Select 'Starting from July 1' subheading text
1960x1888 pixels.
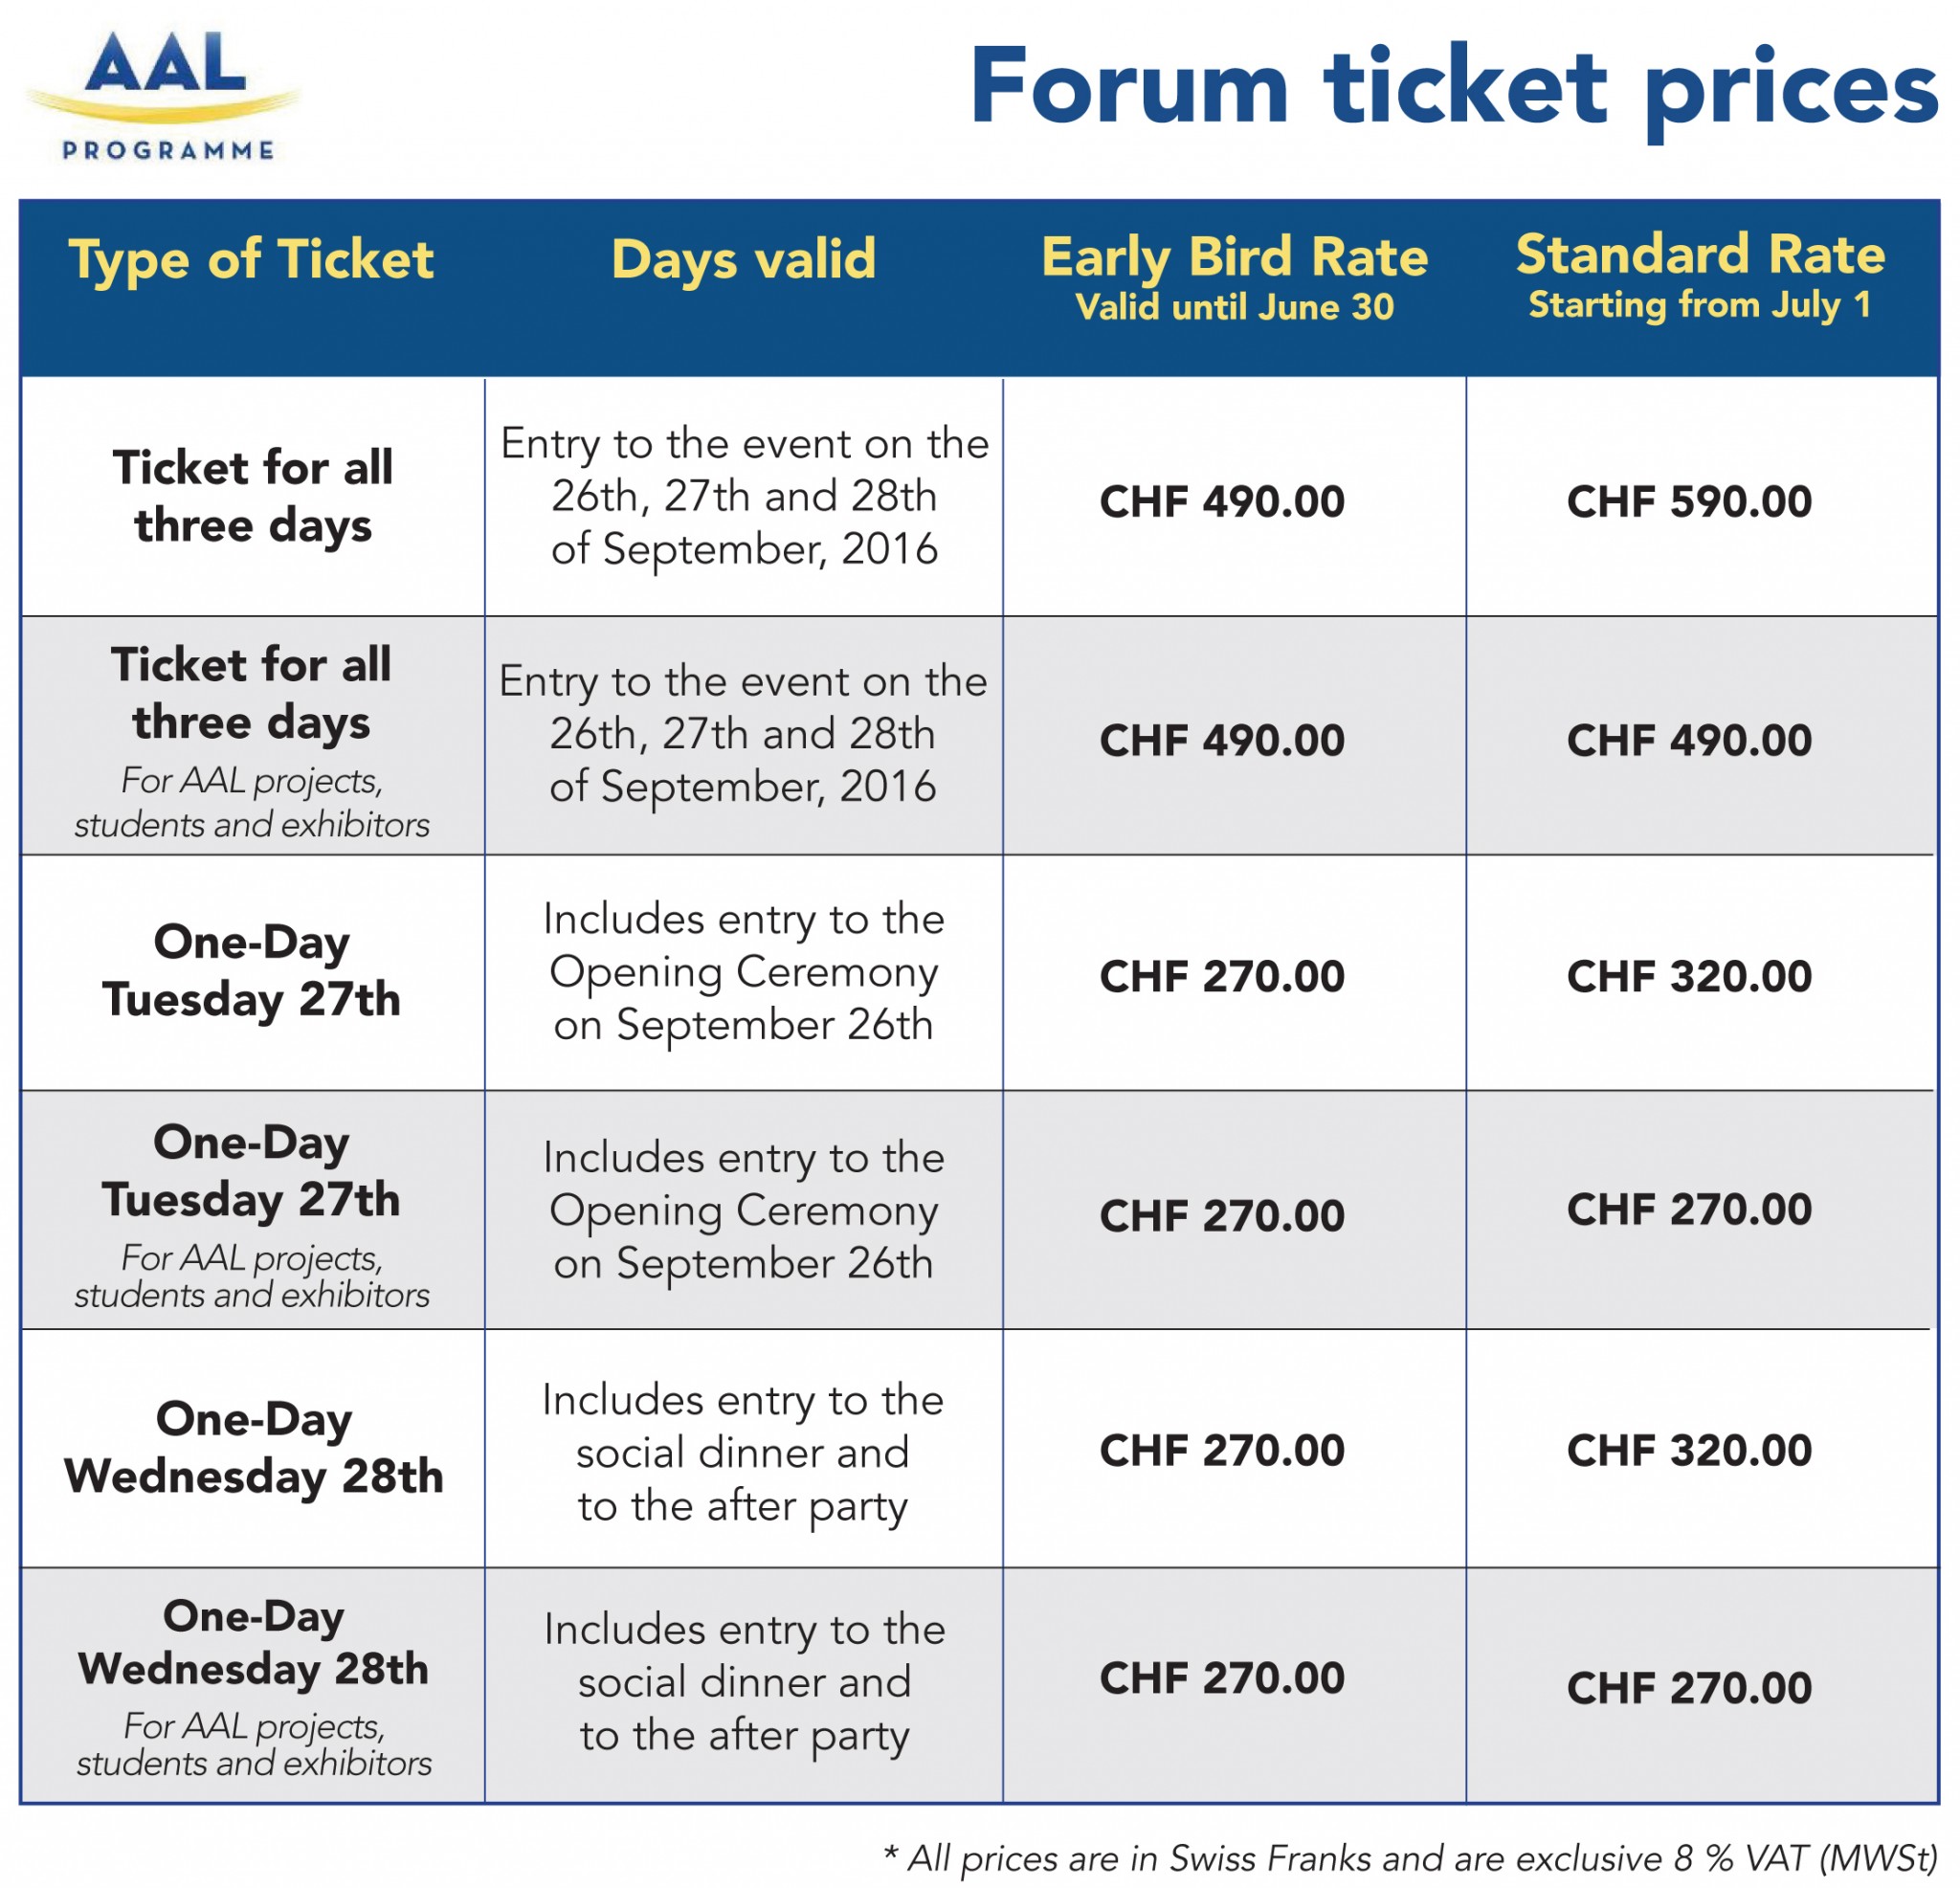pyautogui.click(x=1700, y=304)
